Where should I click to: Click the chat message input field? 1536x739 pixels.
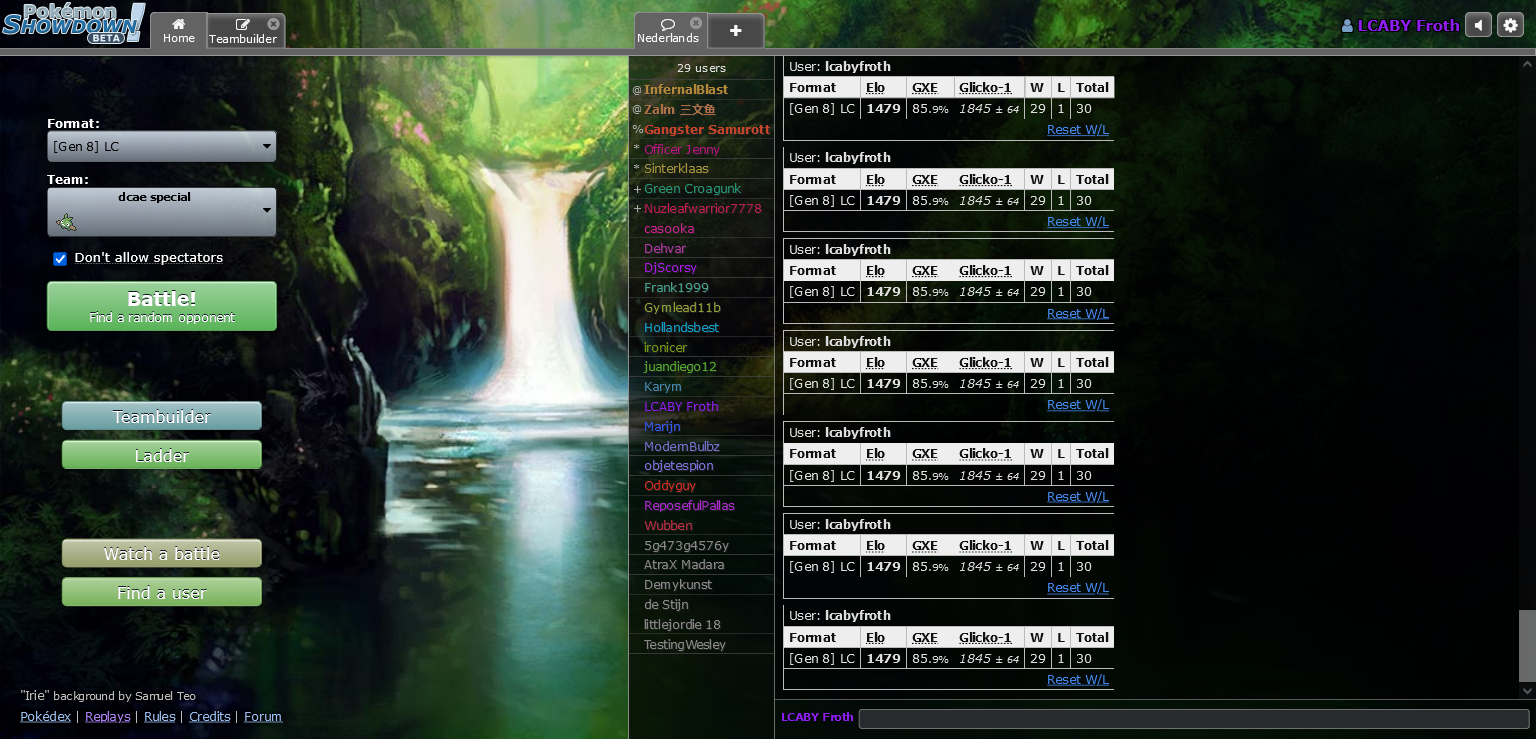point(1194,719)
